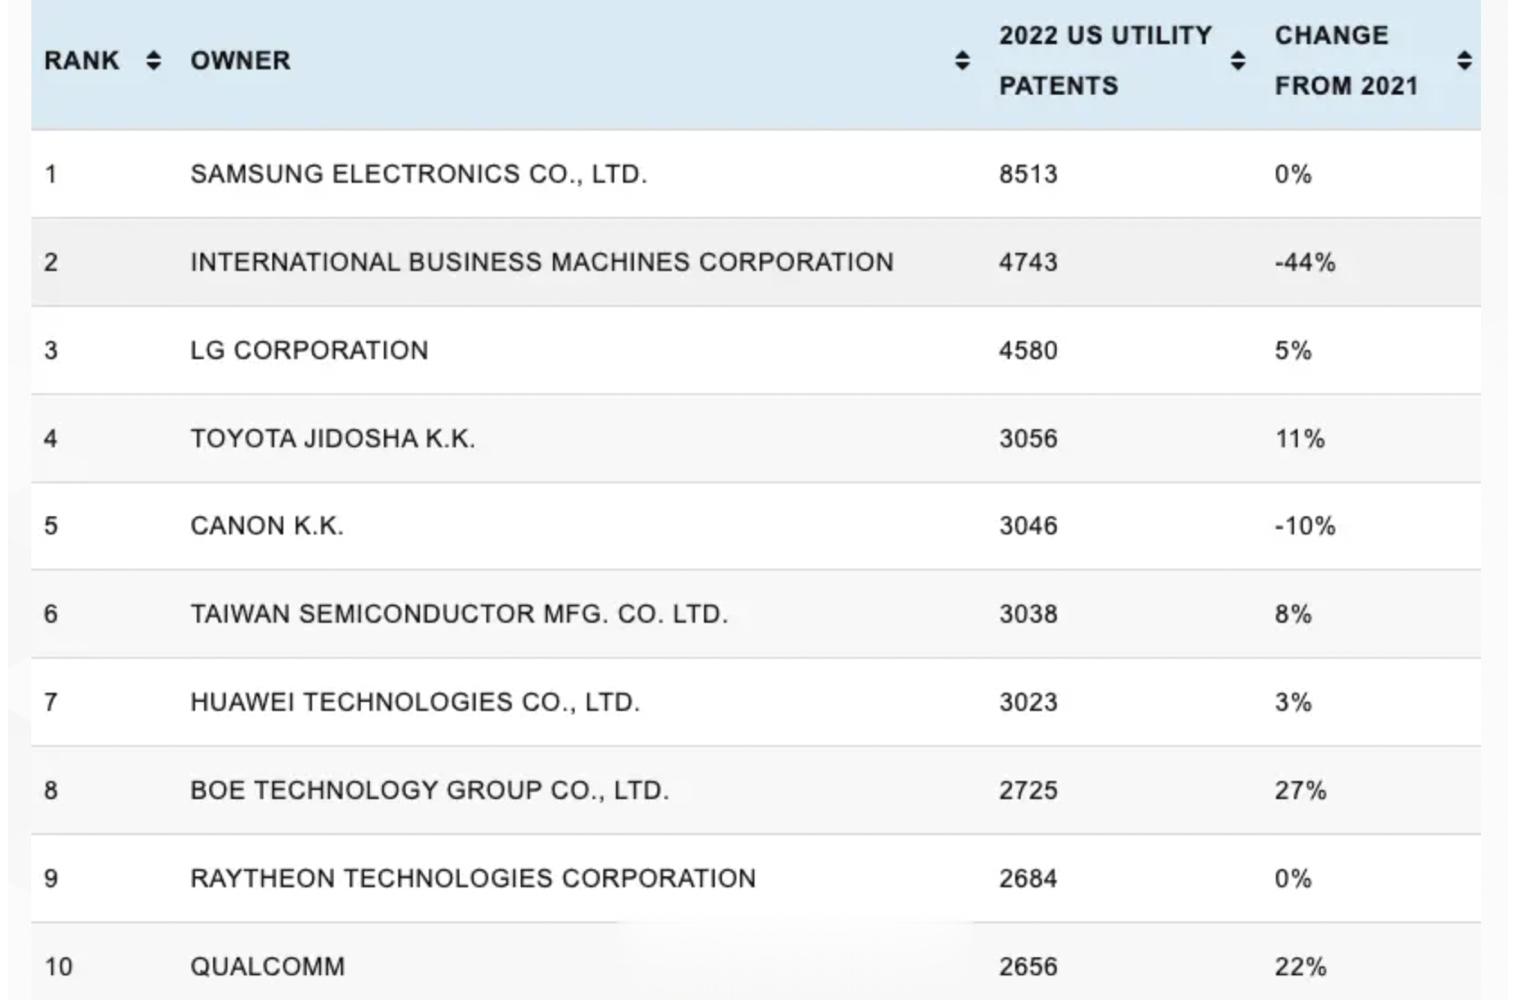Select the Samsung Electronics Co., Ltd. cell
The height and width of the screenshot is (1000, 1514).
click(x=418, y=174)
